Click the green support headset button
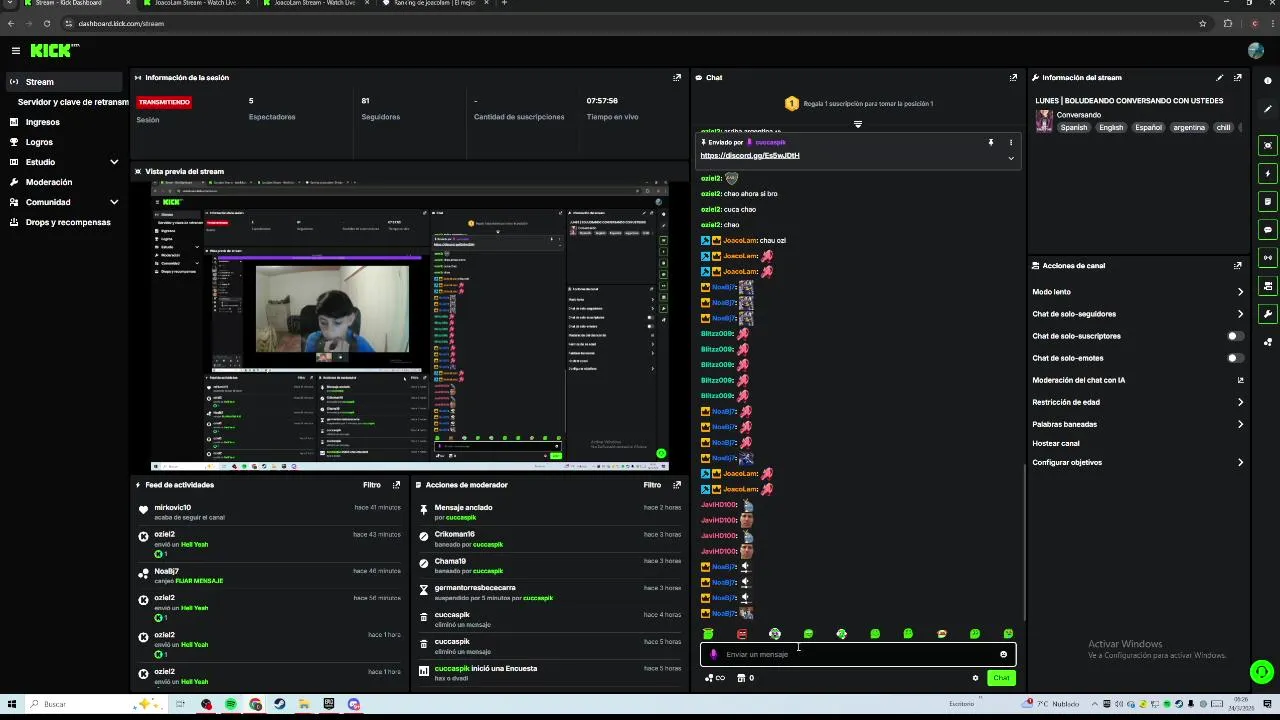Image resolution: width=1280 pixels, height=720 pixels. pos(1262,672)
